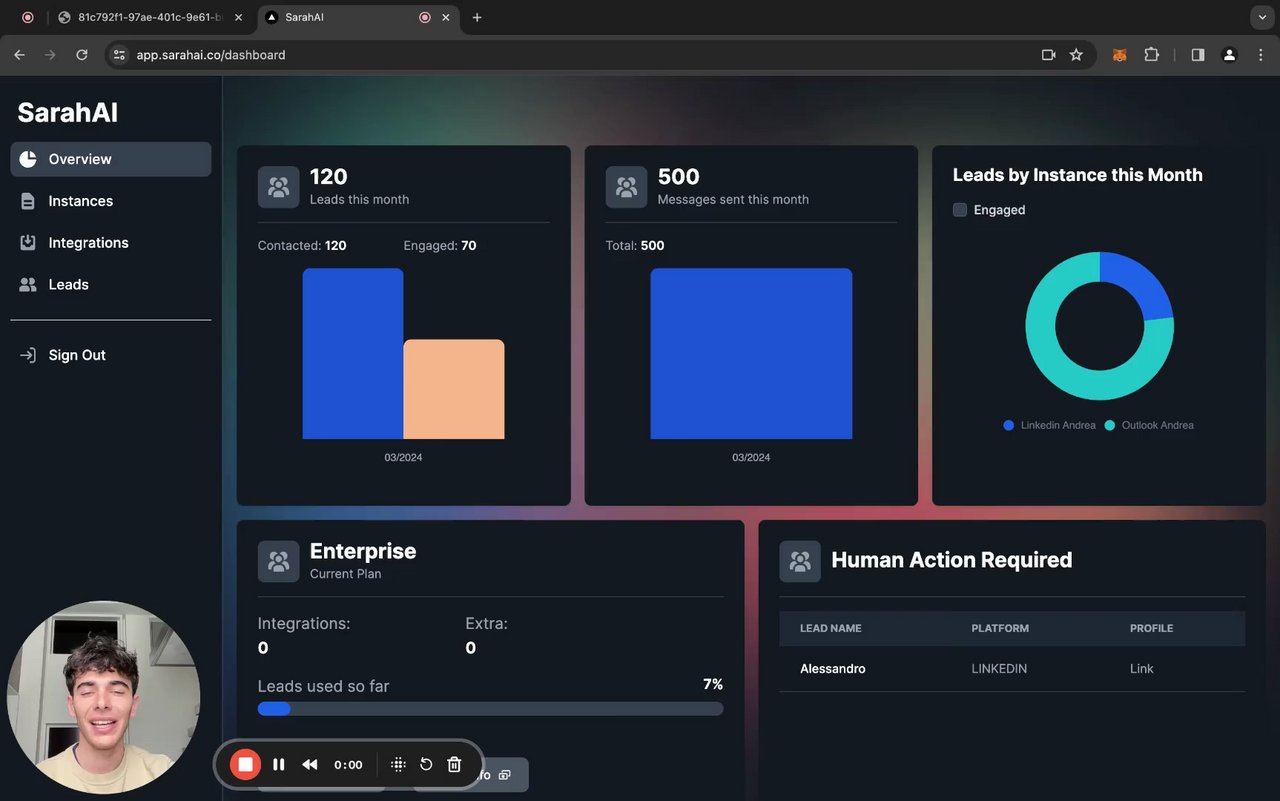Click the blue Contacted bar in chart
The image size is (1280, 801).
point(353,353)
